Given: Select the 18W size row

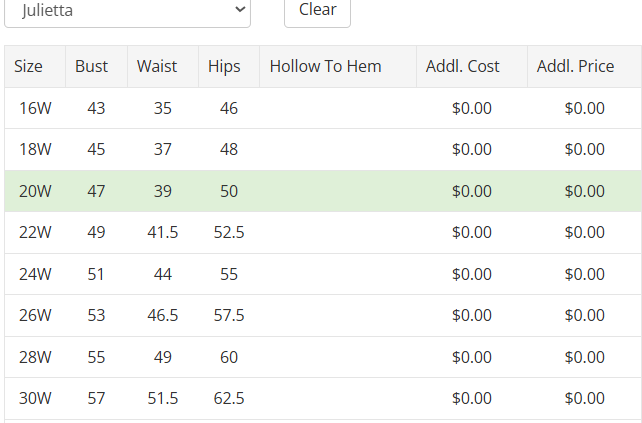Looking at the screenshot, I should (35, 150).
